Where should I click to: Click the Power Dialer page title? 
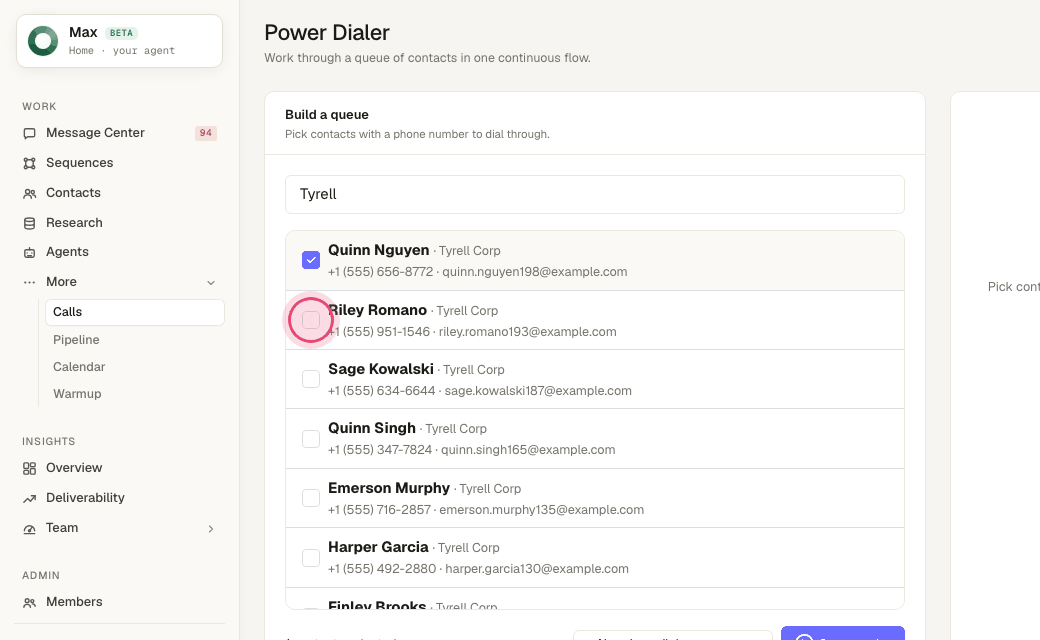[327, 32]
